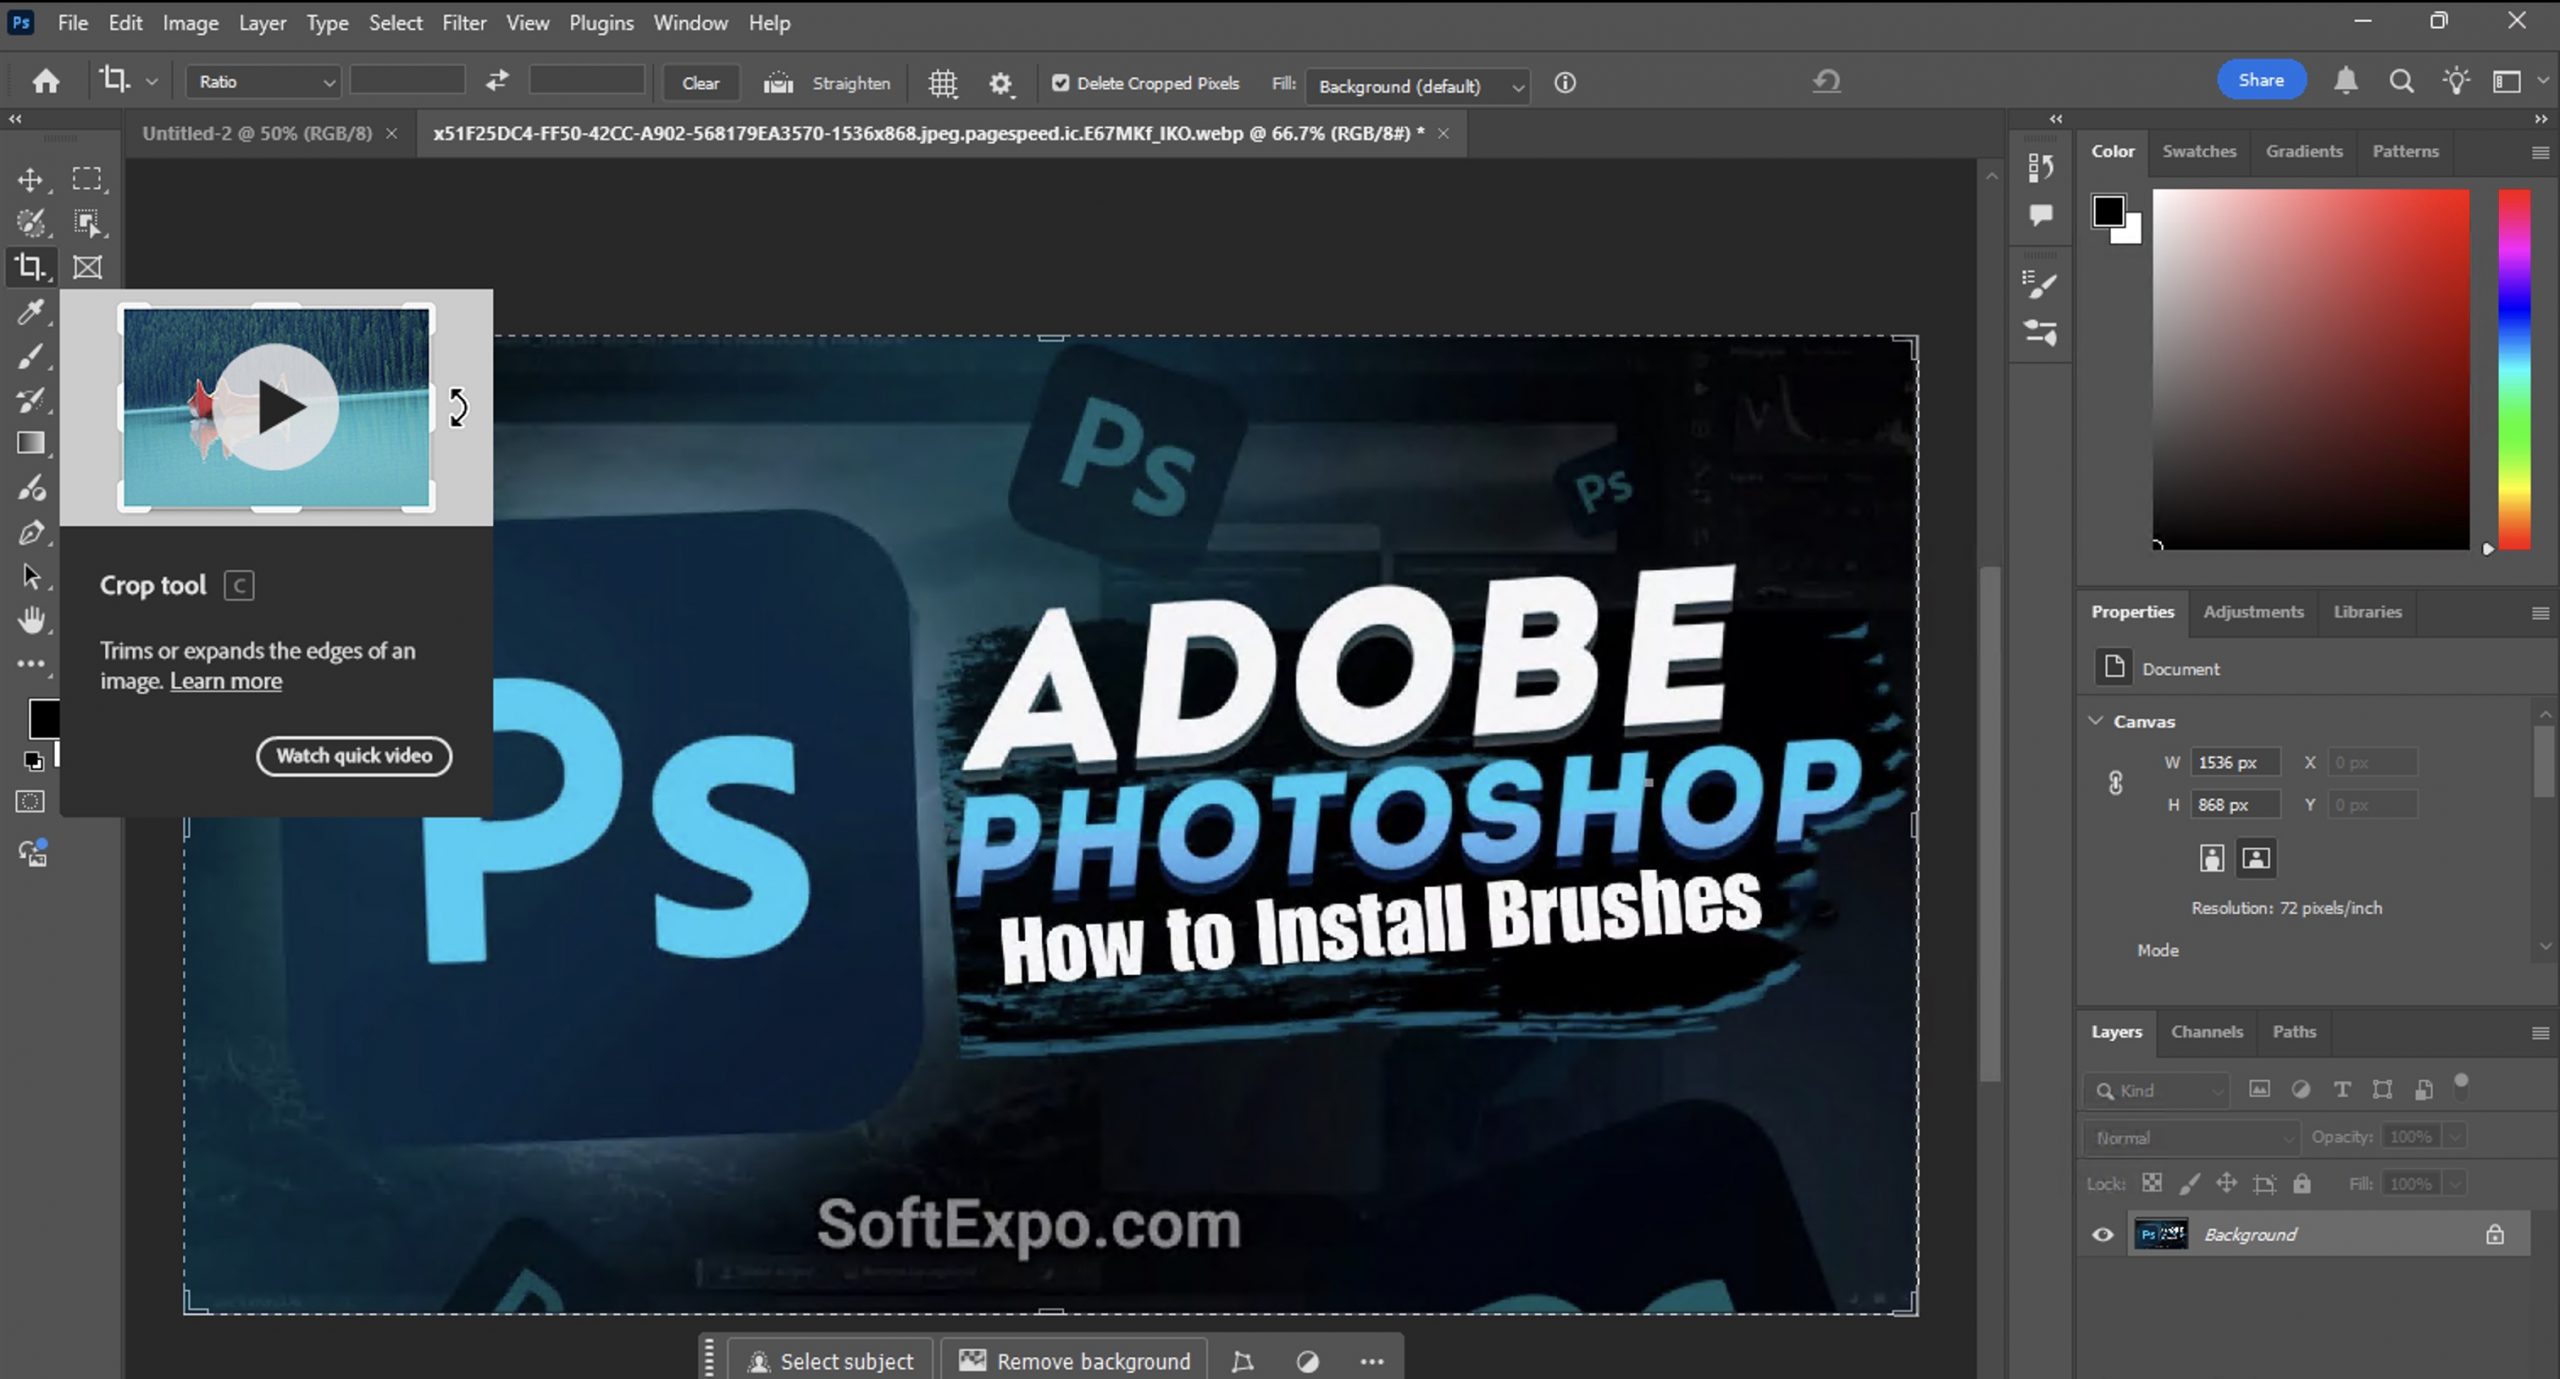Open crop settings gear icon
Screen dimensions: 2560x1379
[1000, 84]
